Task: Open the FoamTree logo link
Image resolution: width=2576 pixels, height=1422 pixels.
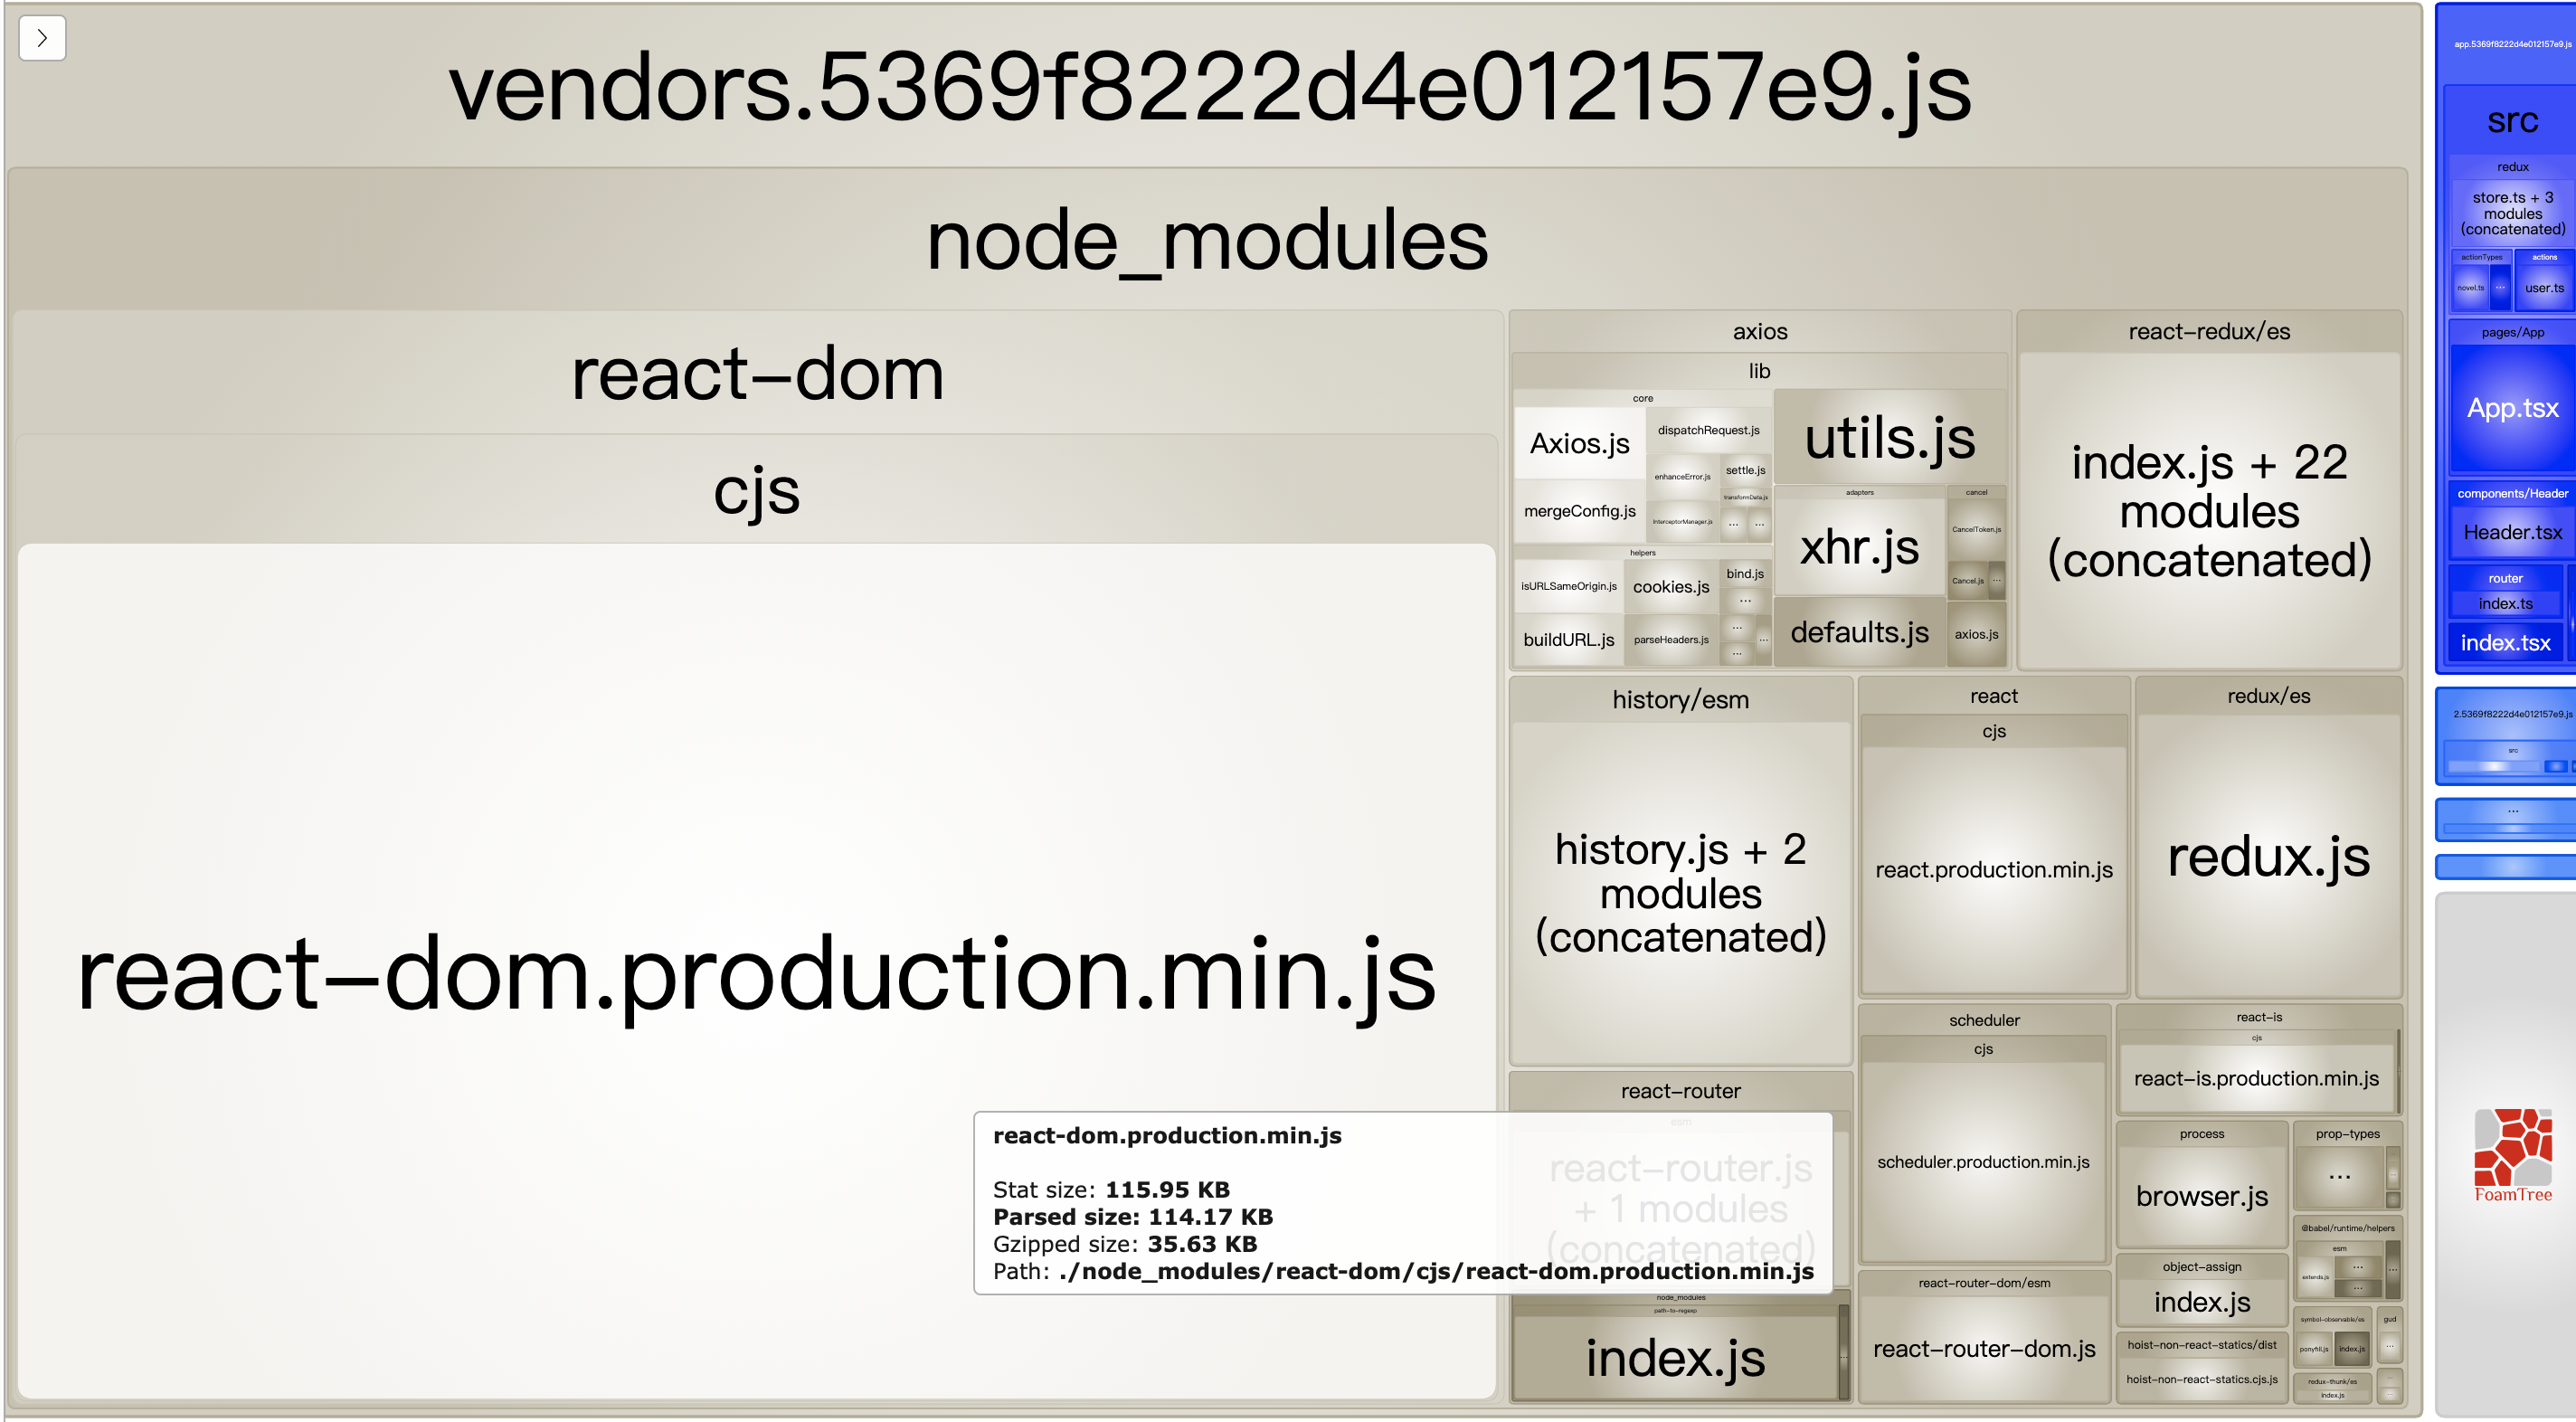Action: click(2512, 1155)
